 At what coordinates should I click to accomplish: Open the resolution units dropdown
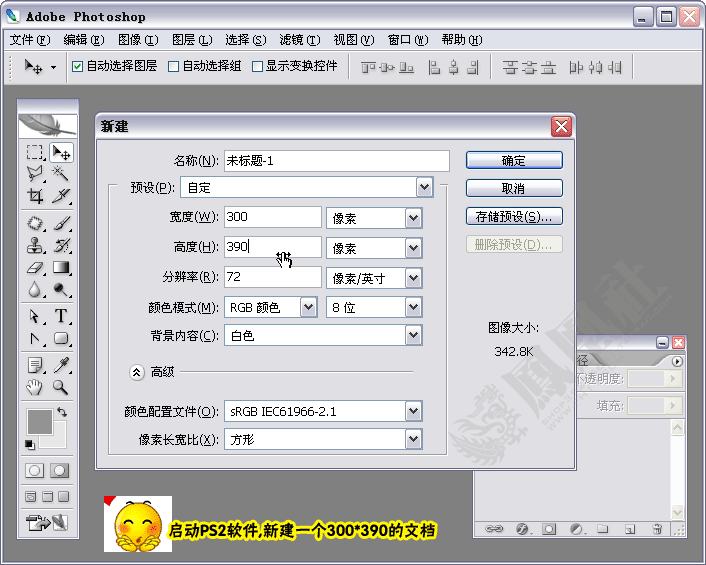(x=413, y=278)
